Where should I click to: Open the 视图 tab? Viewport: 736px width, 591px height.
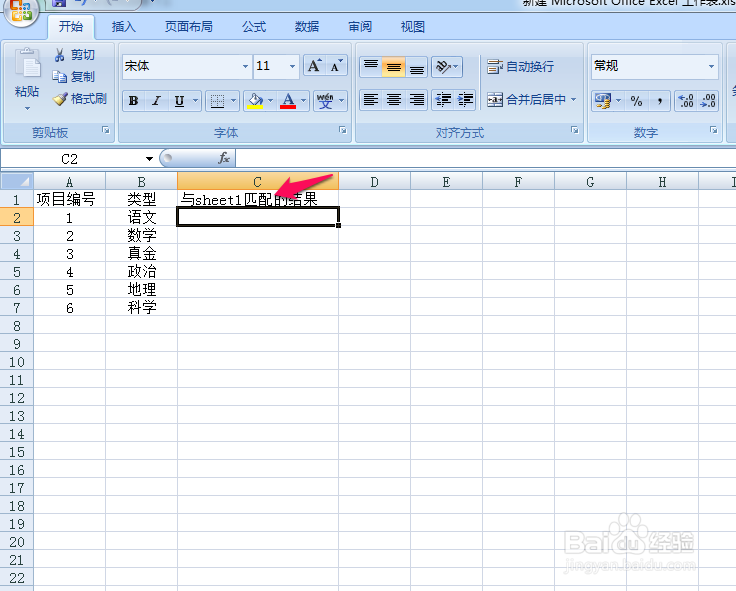[413, 27]
